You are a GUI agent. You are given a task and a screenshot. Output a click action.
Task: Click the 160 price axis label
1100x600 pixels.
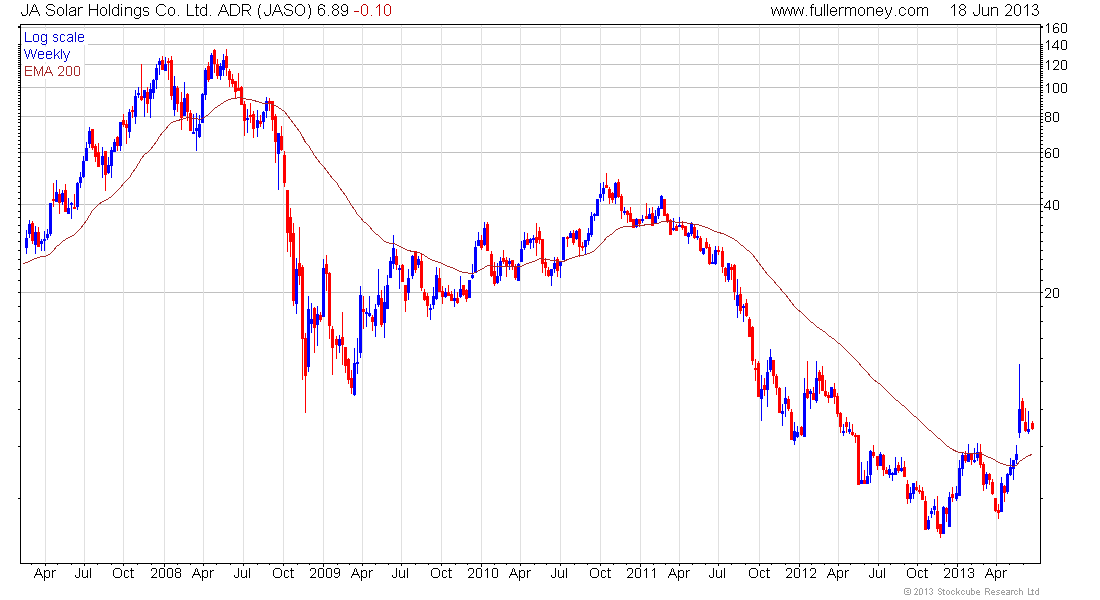1056,28
